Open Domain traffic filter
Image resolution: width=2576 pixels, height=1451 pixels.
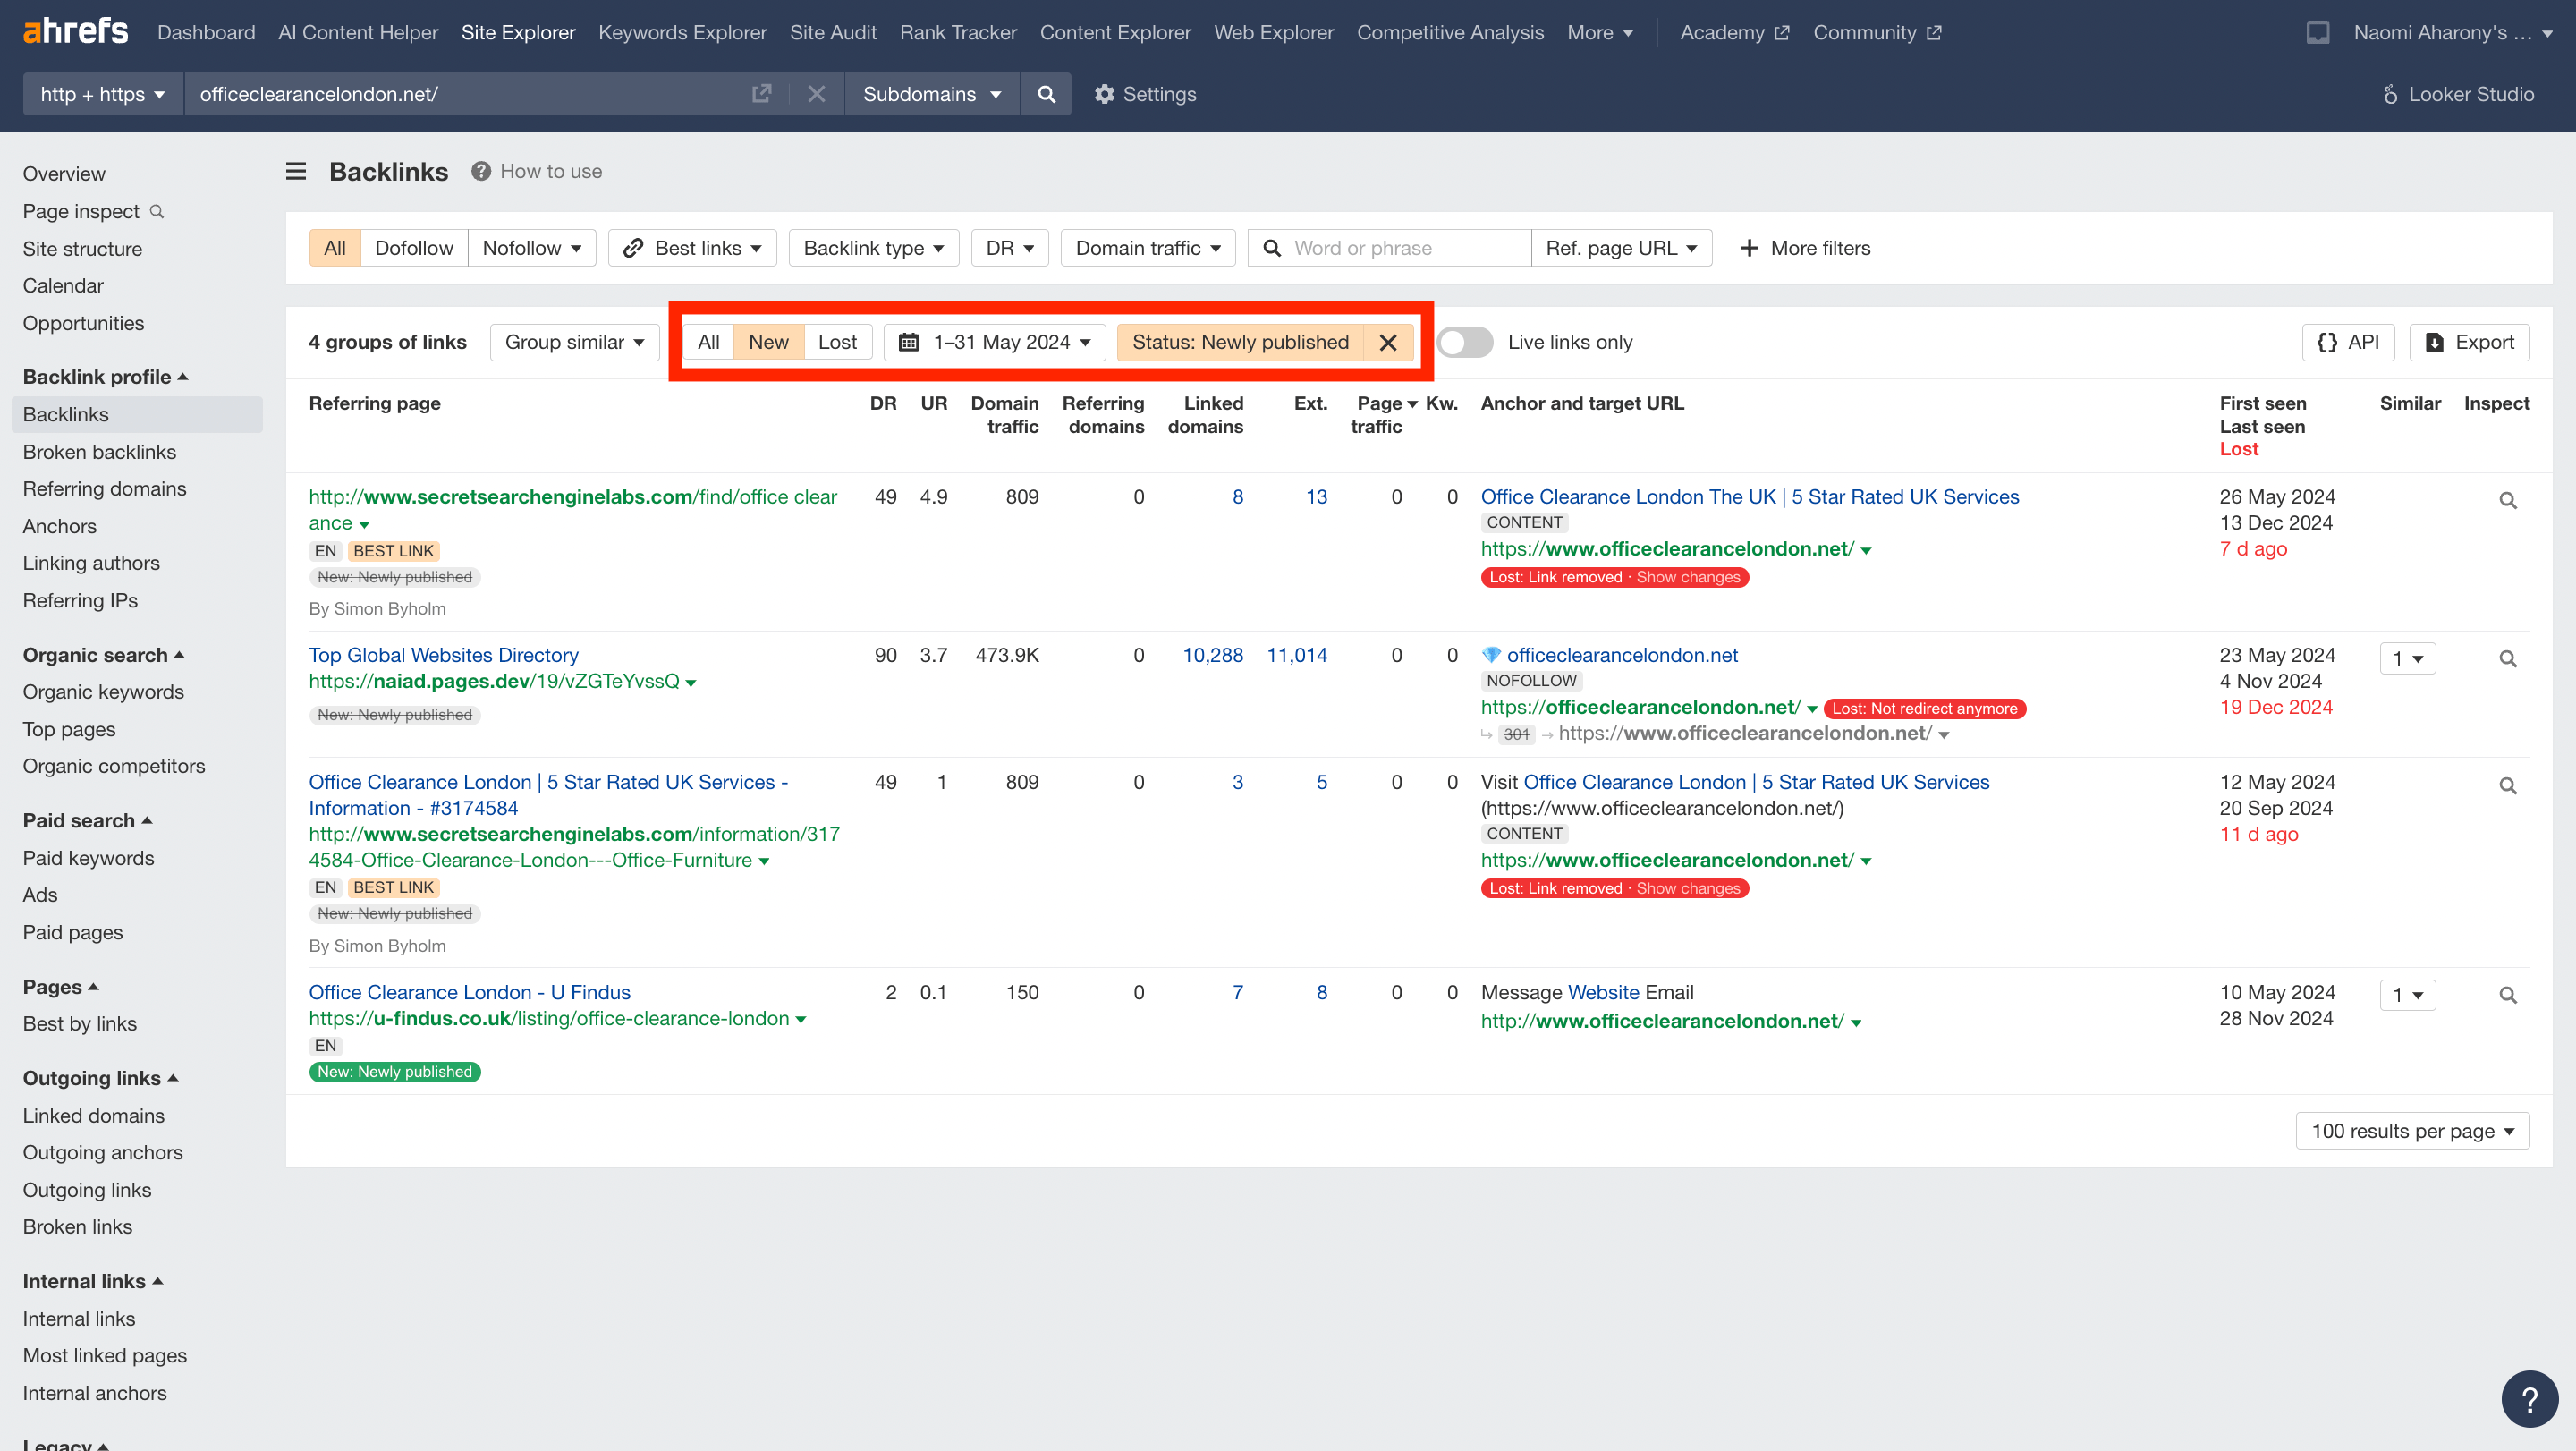click(x=1148, y=248)
